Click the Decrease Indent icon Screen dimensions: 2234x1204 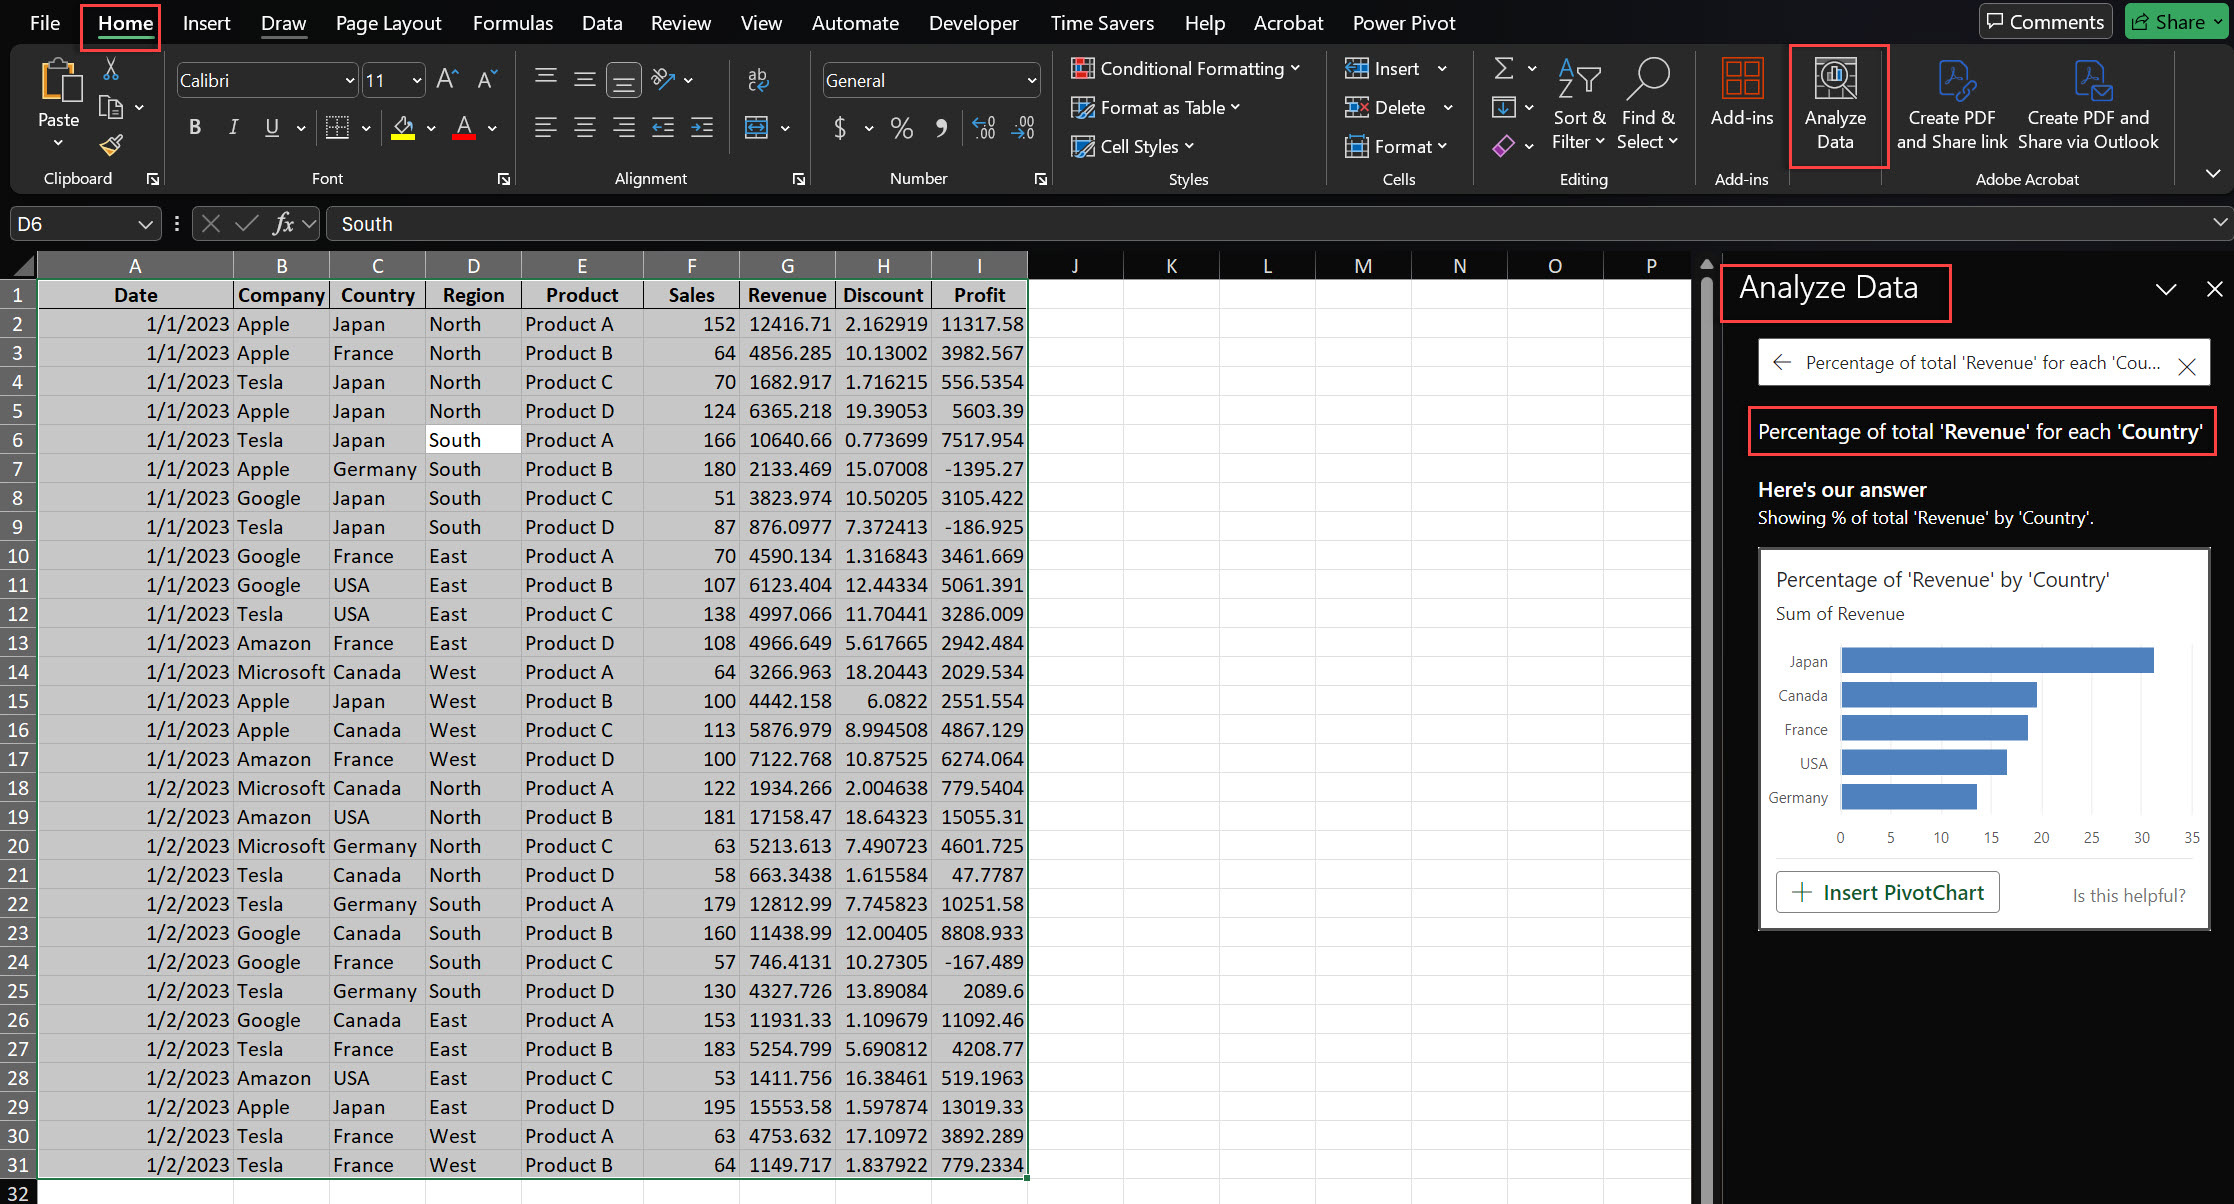pyautogui.click(x=663, y=128)
